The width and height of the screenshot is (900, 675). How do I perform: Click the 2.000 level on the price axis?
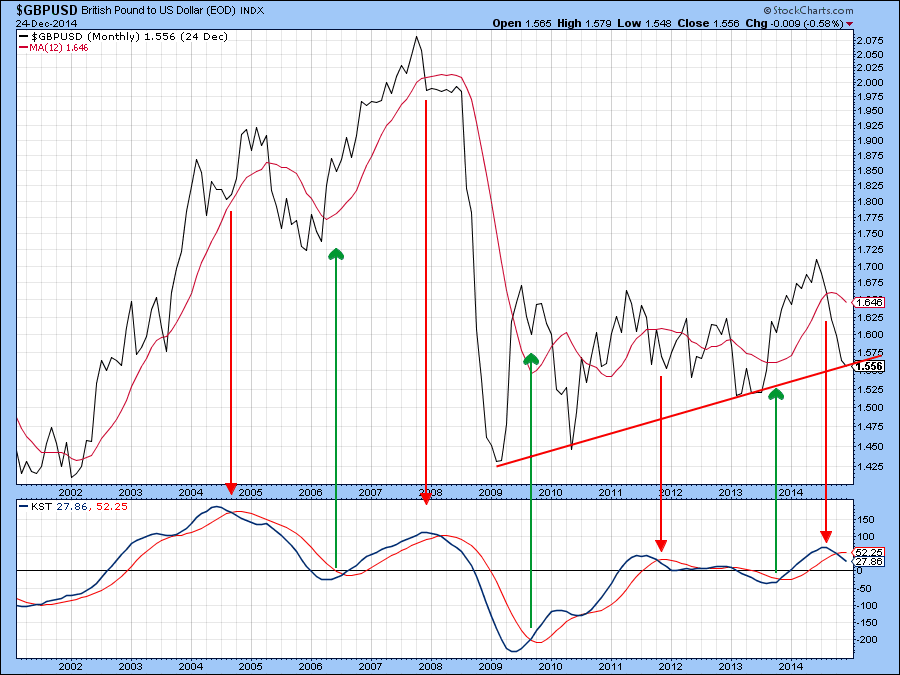pyautogui.click(x=869, y=82)
